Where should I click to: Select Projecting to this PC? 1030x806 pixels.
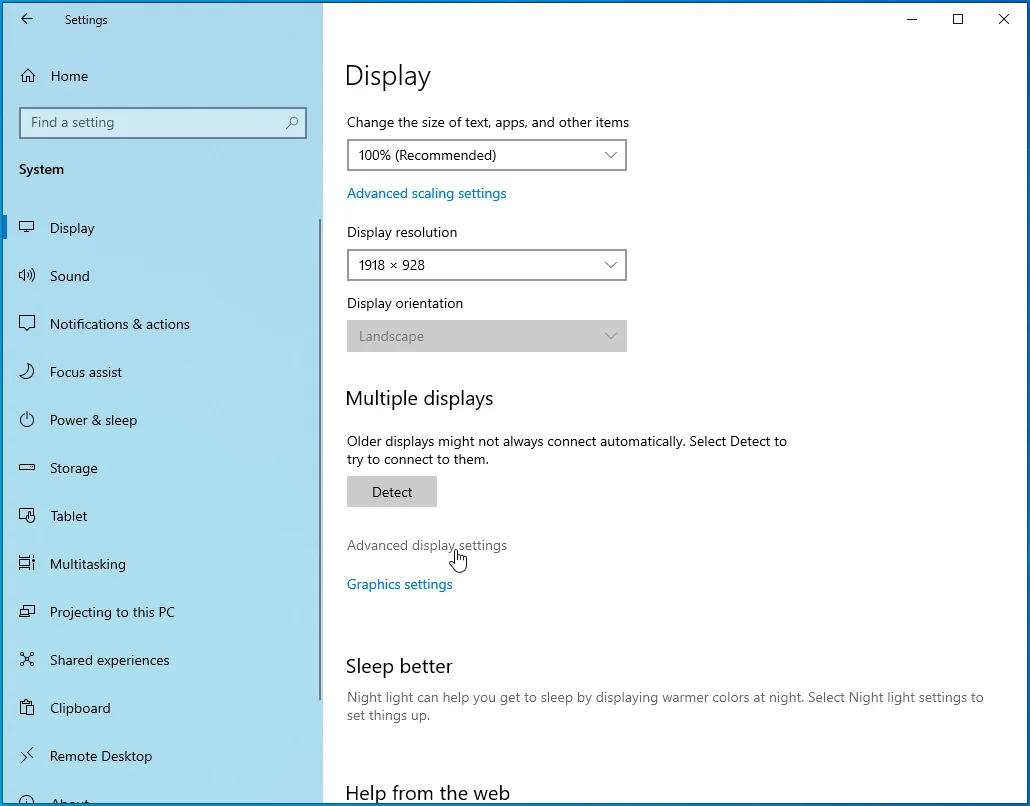click(x=162, y=612)
